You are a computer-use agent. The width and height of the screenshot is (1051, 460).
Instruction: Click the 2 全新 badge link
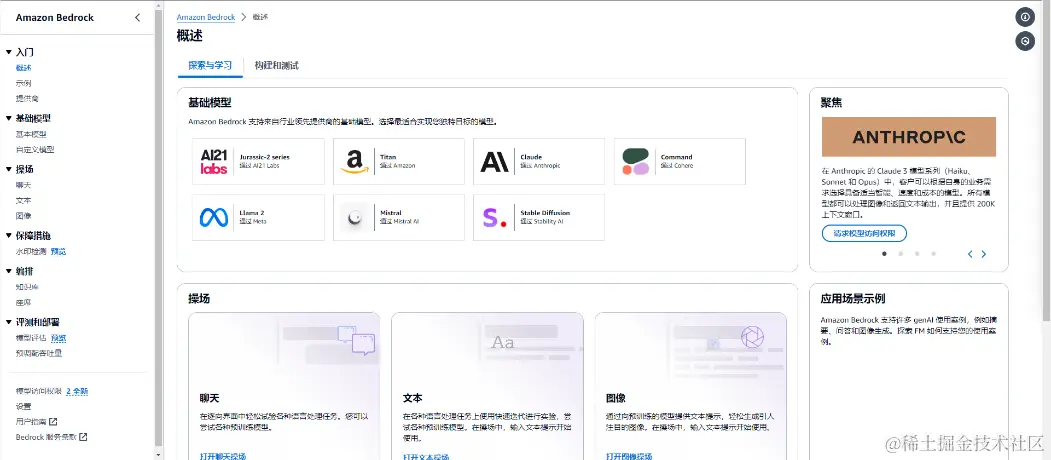click(77, 391)
